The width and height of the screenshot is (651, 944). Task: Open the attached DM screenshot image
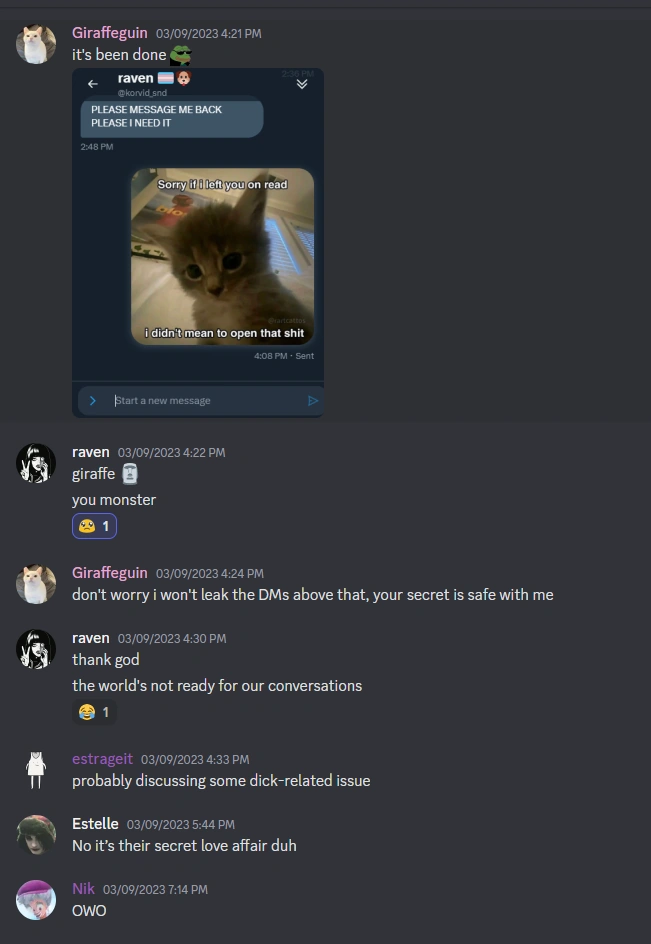point(198,243)
